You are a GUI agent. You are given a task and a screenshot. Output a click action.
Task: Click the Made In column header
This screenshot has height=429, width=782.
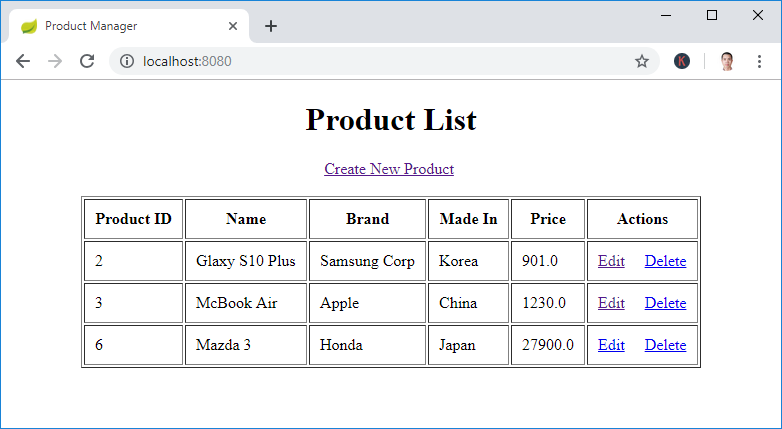point(468,219)
